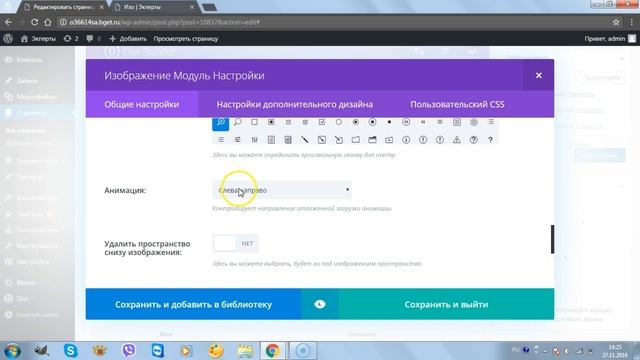
Task: Open Viber from the taskbar
Action: click(x=129, y=350)
